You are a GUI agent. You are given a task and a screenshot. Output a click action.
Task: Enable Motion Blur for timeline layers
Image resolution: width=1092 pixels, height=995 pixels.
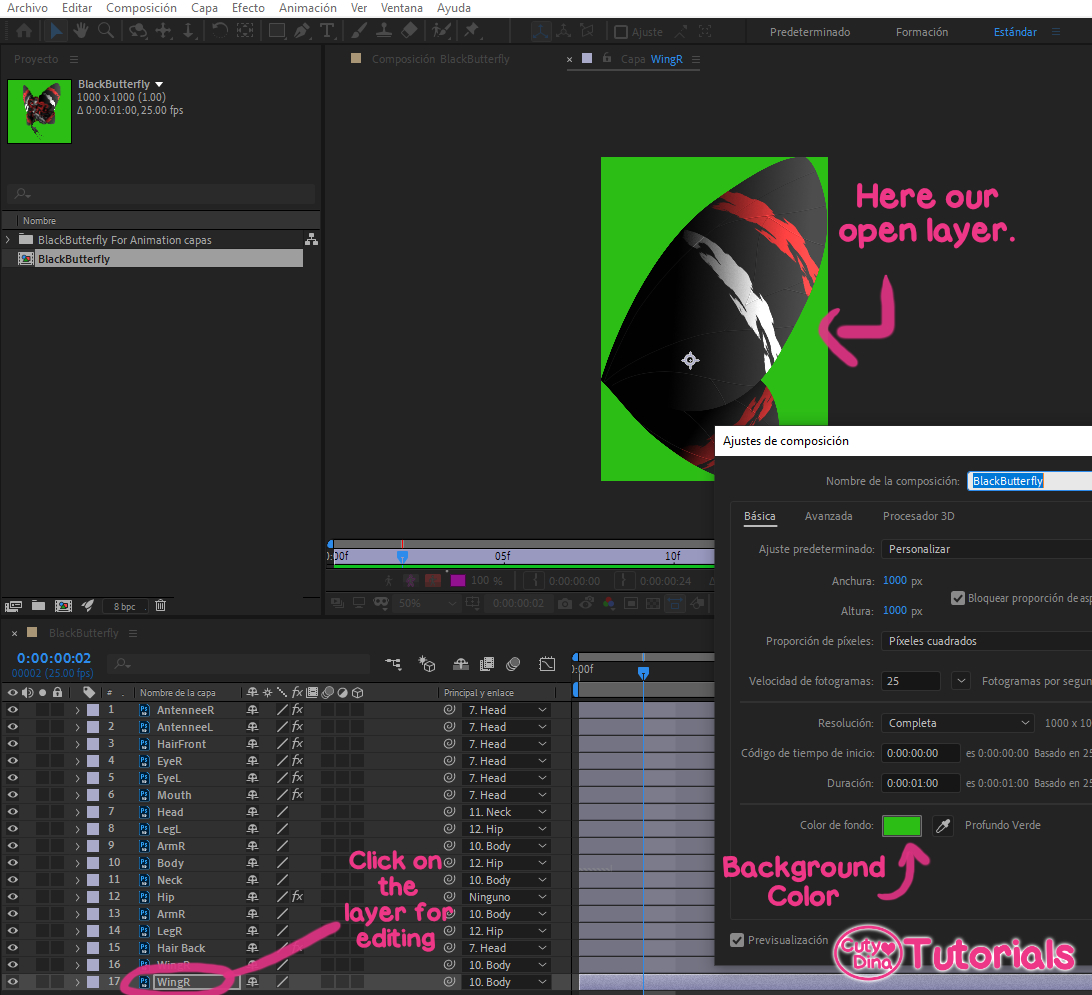(x=513, y=663)
